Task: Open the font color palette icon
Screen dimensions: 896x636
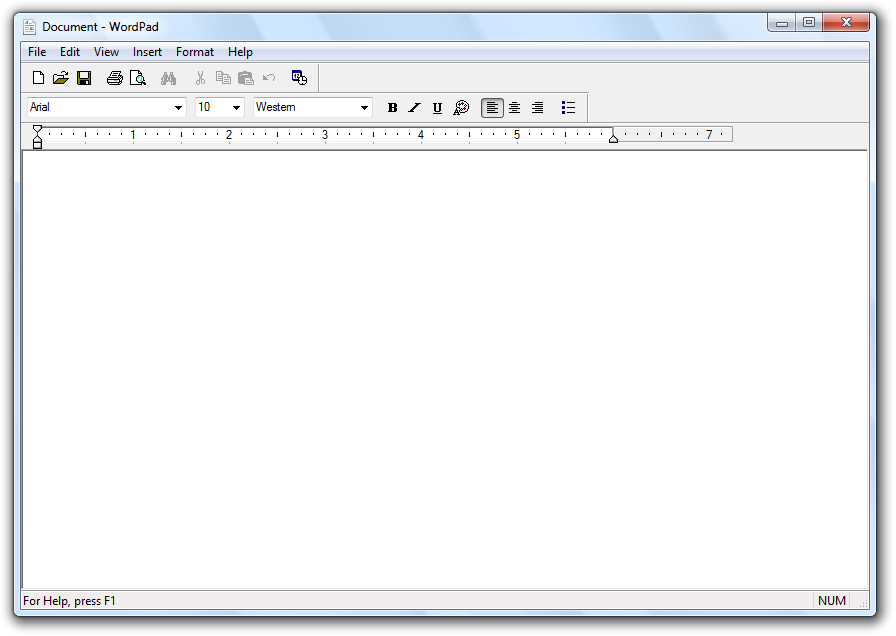Action: pos(461,107)
